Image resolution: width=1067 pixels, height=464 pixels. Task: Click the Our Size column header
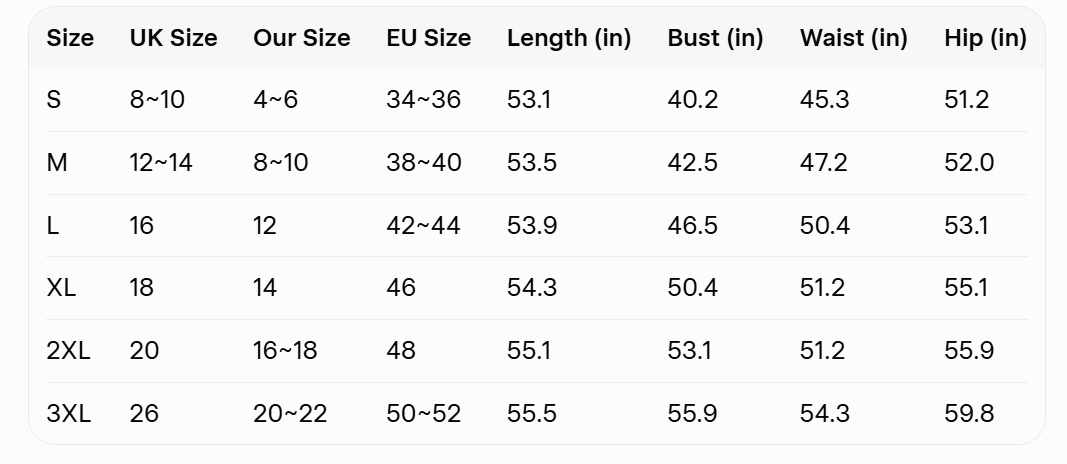(301, 38)
